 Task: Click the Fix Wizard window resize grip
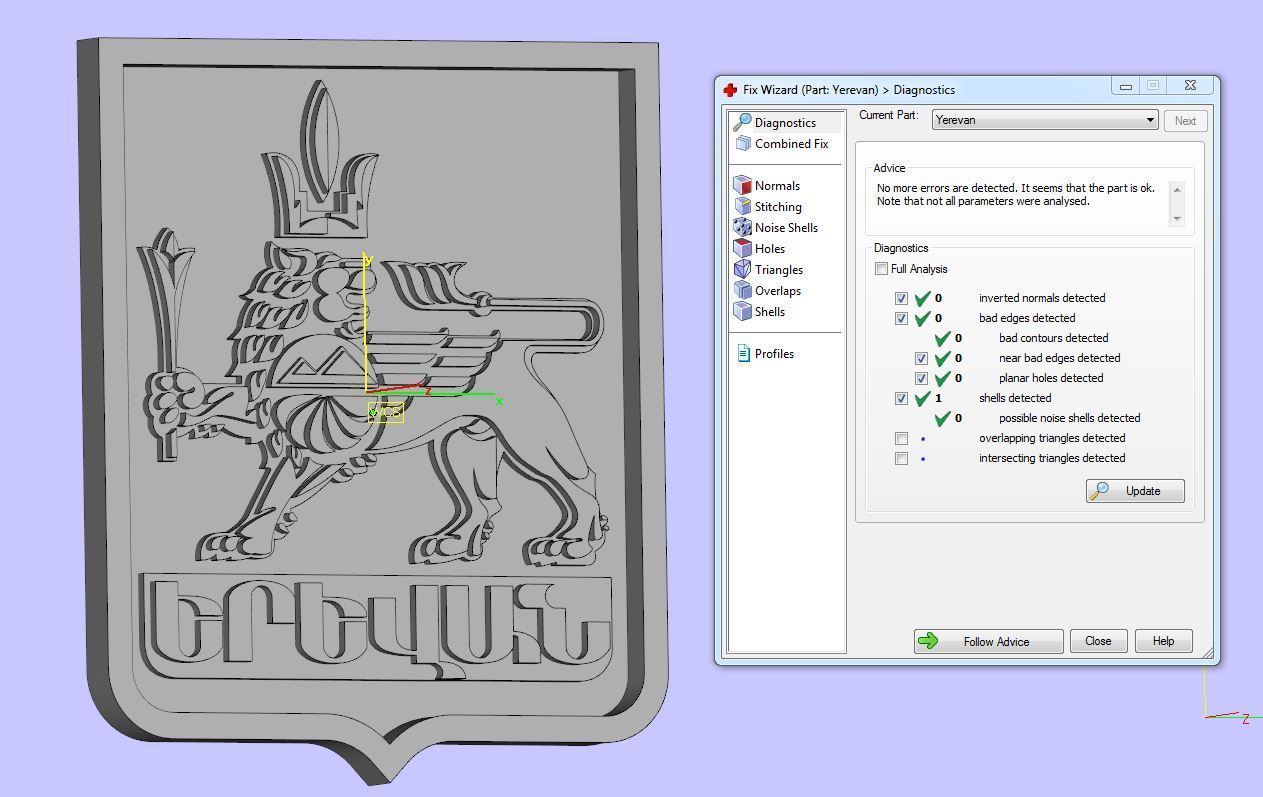point(1207,653)
